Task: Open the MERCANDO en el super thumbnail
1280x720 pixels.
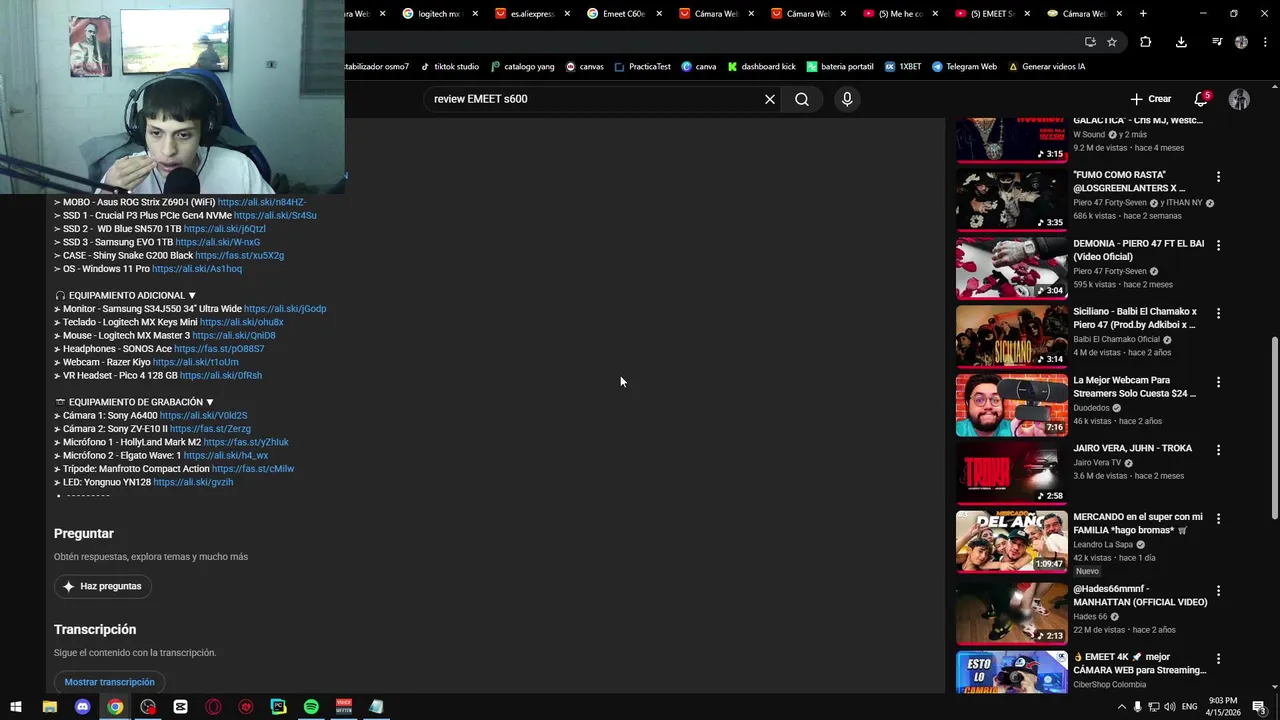Action: tap(1011, 542)
